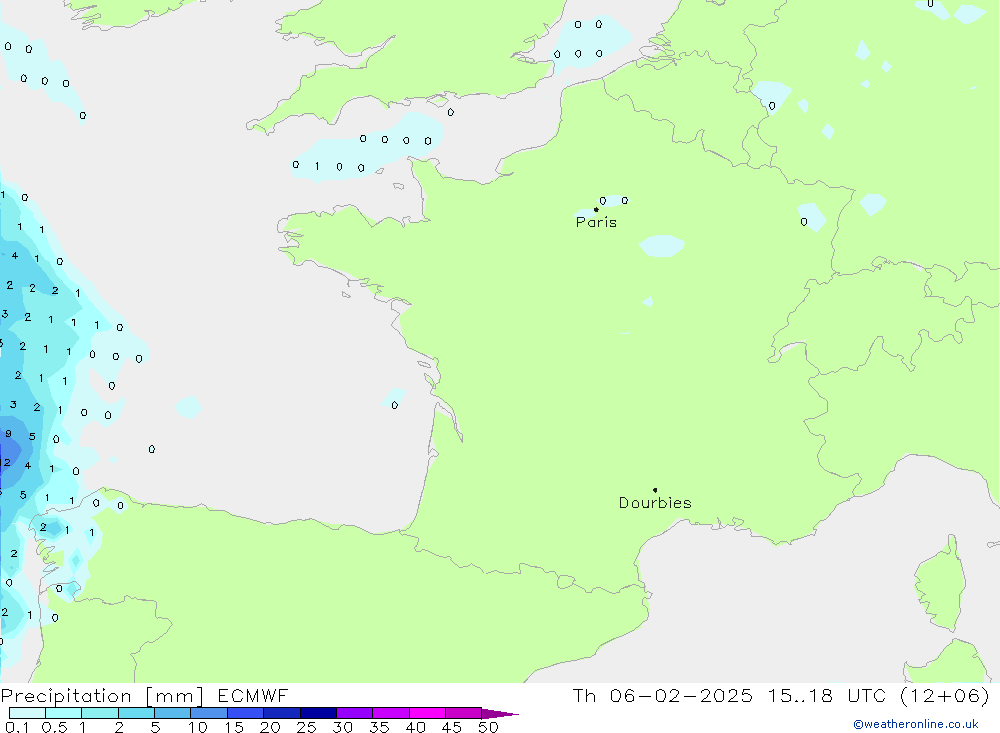Click the legend value label 35
Viewport: 1000px width, 733px height.
[x=379, y=727]
